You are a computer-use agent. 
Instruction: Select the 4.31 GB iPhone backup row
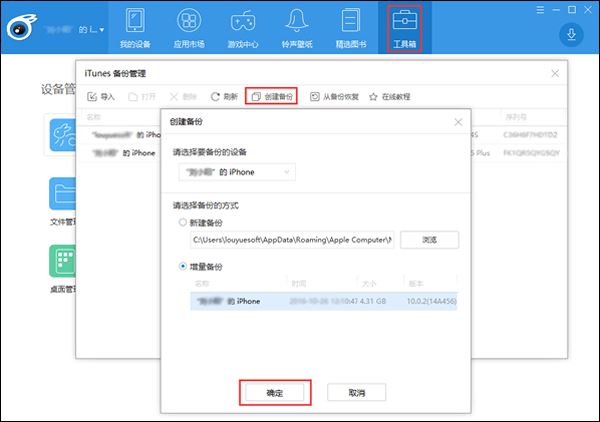coord(324,301)
